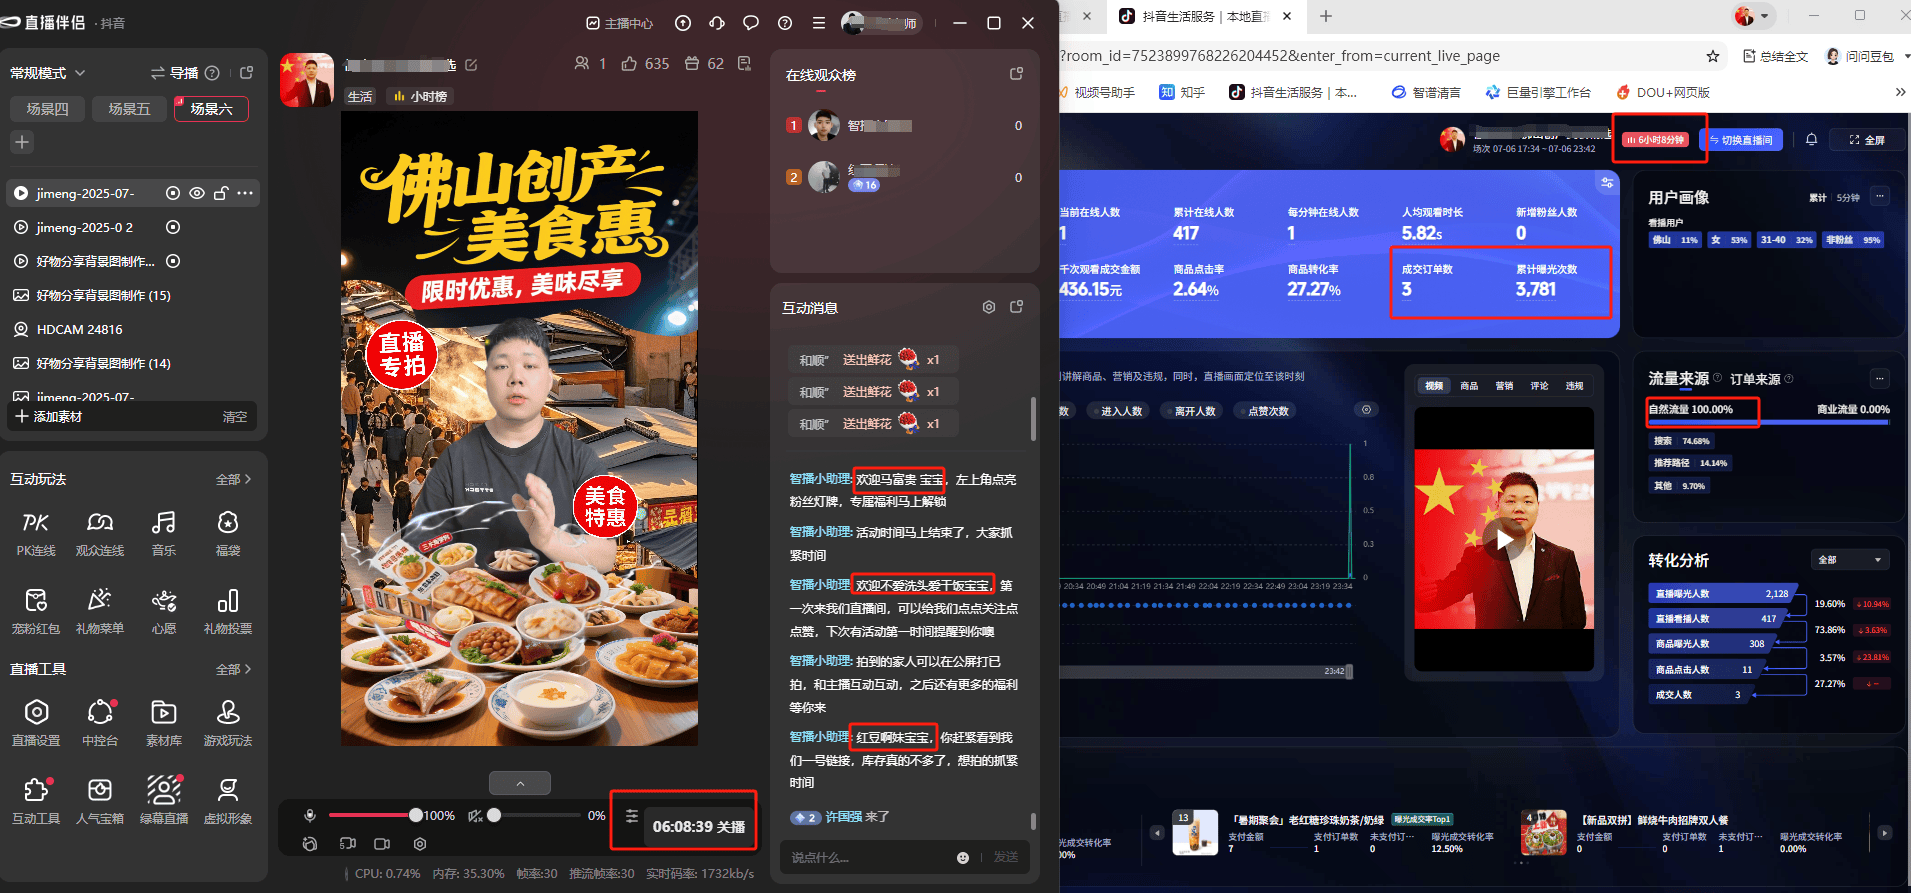Switch to 场景五 scene tab
Image resolution: width=1911 pixels, height=893 pixels.
tap(129, 109)
